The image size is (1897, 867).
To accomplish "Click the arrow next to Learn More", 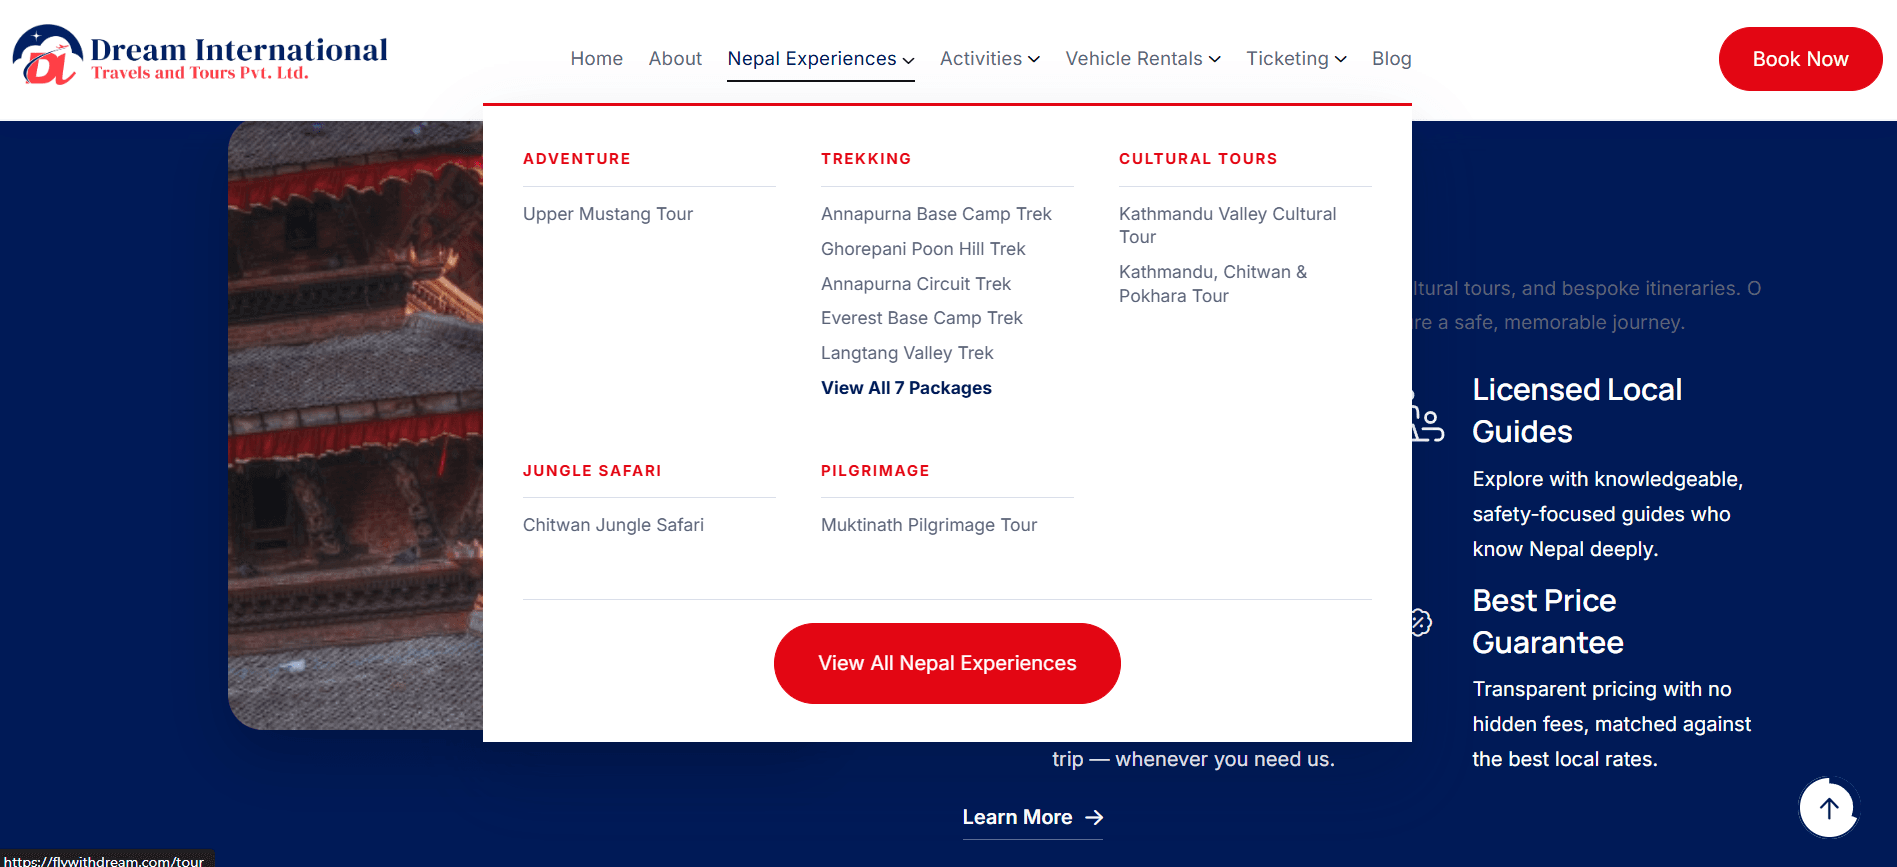I will pos(1094,818).
